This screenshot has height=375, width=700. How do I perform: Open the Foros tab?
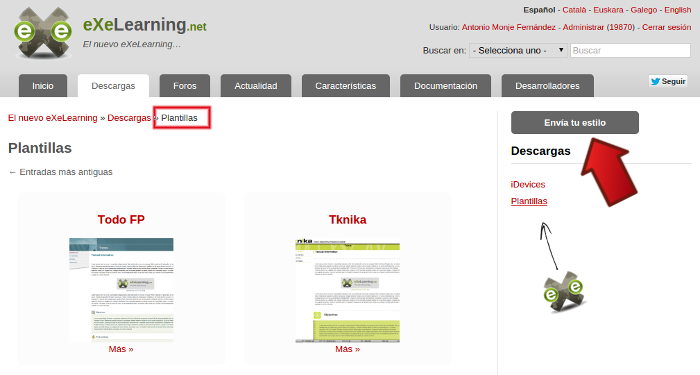pos(185,86)
